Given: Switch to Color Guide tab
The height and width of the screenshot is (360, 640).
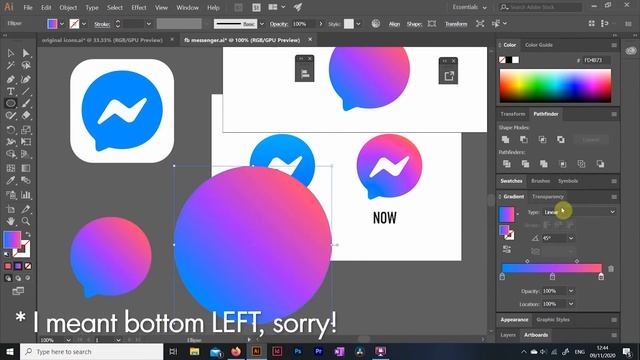Looking at the screenshot, I should (x=539, y=45).
